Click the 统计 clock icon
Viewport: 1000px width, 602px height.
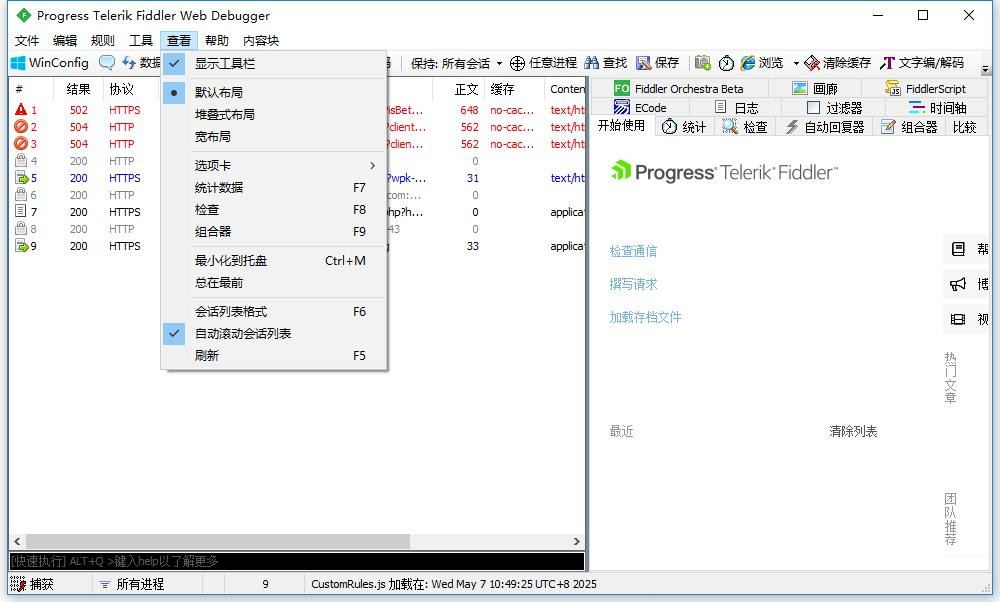669,126
